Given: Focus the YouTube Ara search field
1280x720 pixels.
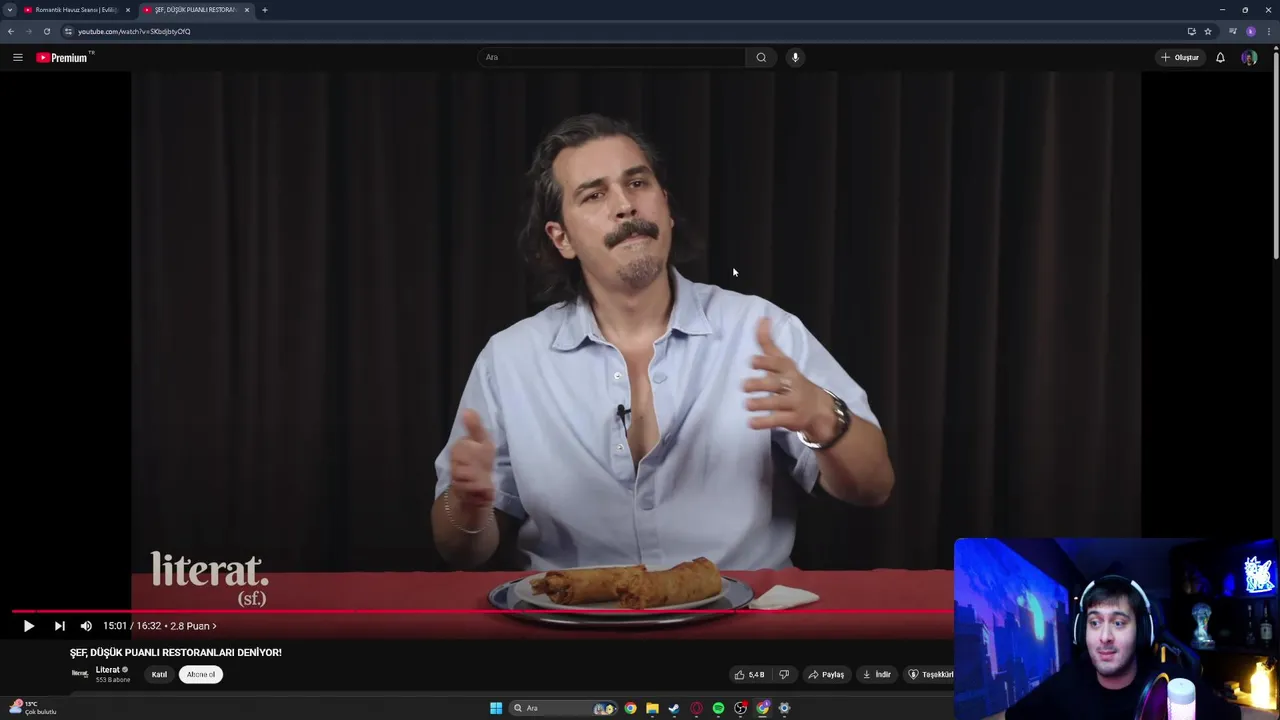Looking at the screenshot, I should [611, 57].
